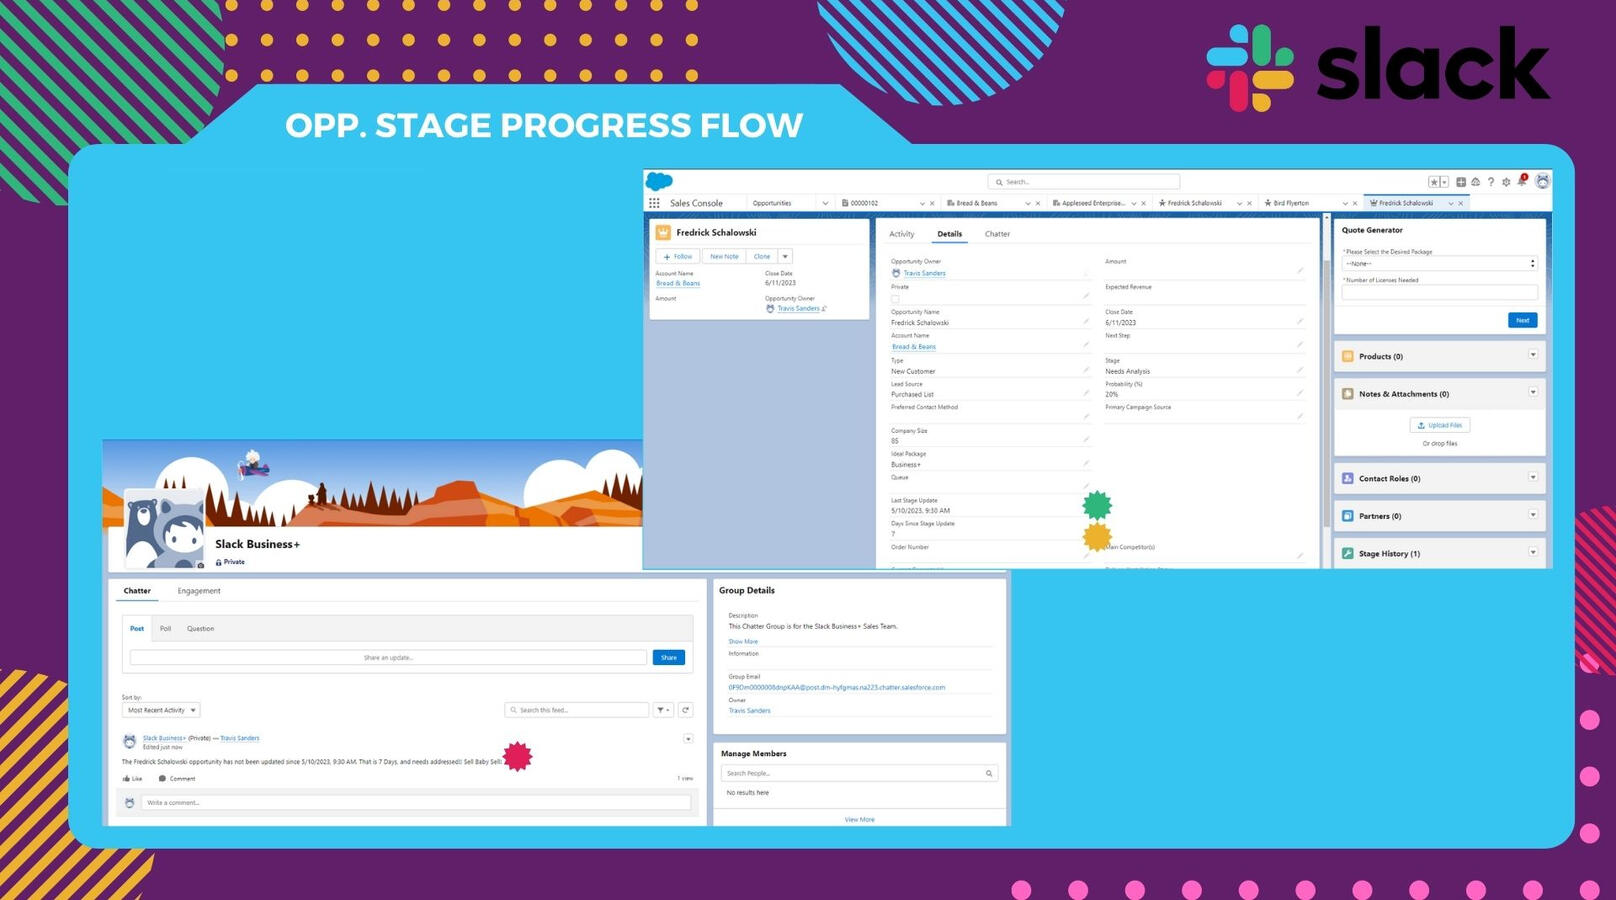Click the Share button
Screen dimensions: 1616x900
tap(669, 657)
